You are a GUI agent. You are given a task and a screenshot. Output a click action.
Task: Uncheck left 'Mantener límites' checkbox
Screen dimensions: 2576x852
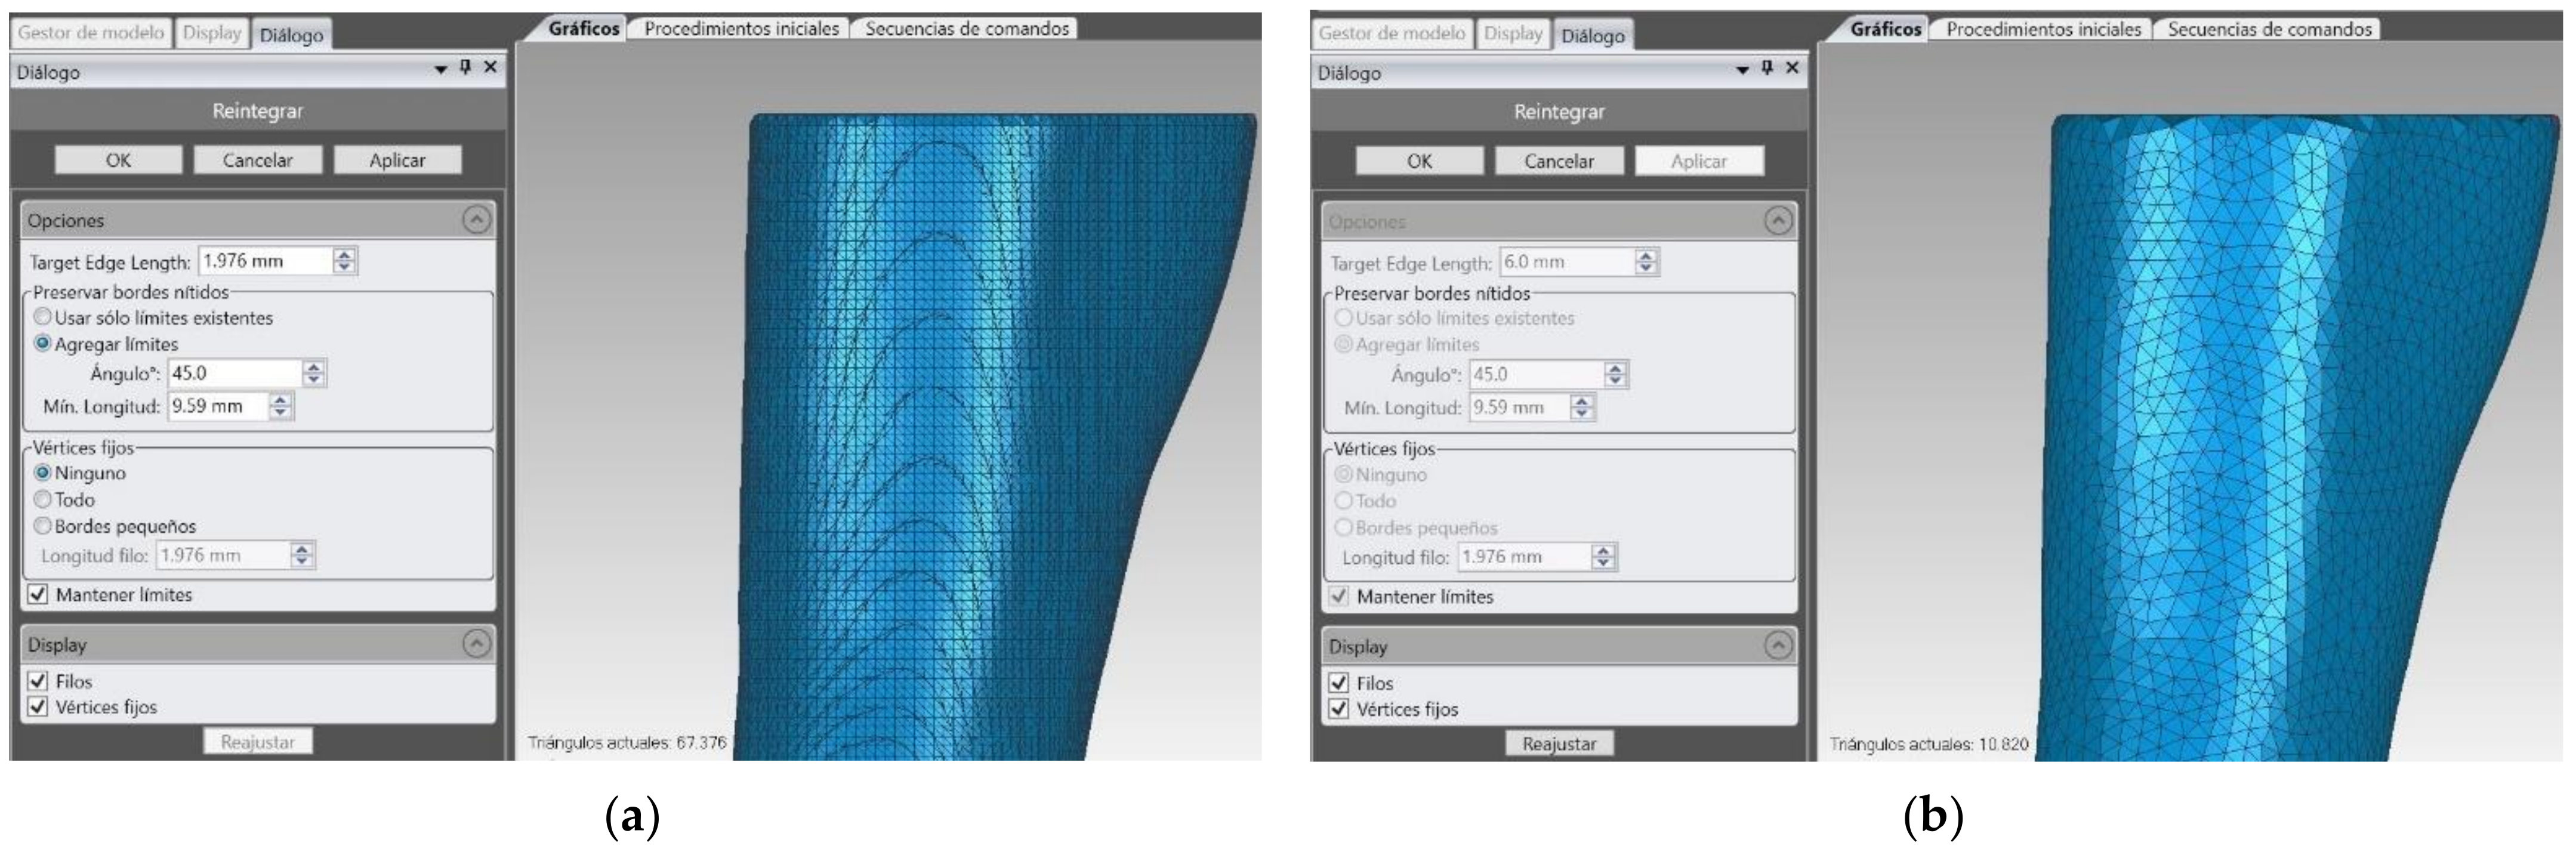coord(38,595)
